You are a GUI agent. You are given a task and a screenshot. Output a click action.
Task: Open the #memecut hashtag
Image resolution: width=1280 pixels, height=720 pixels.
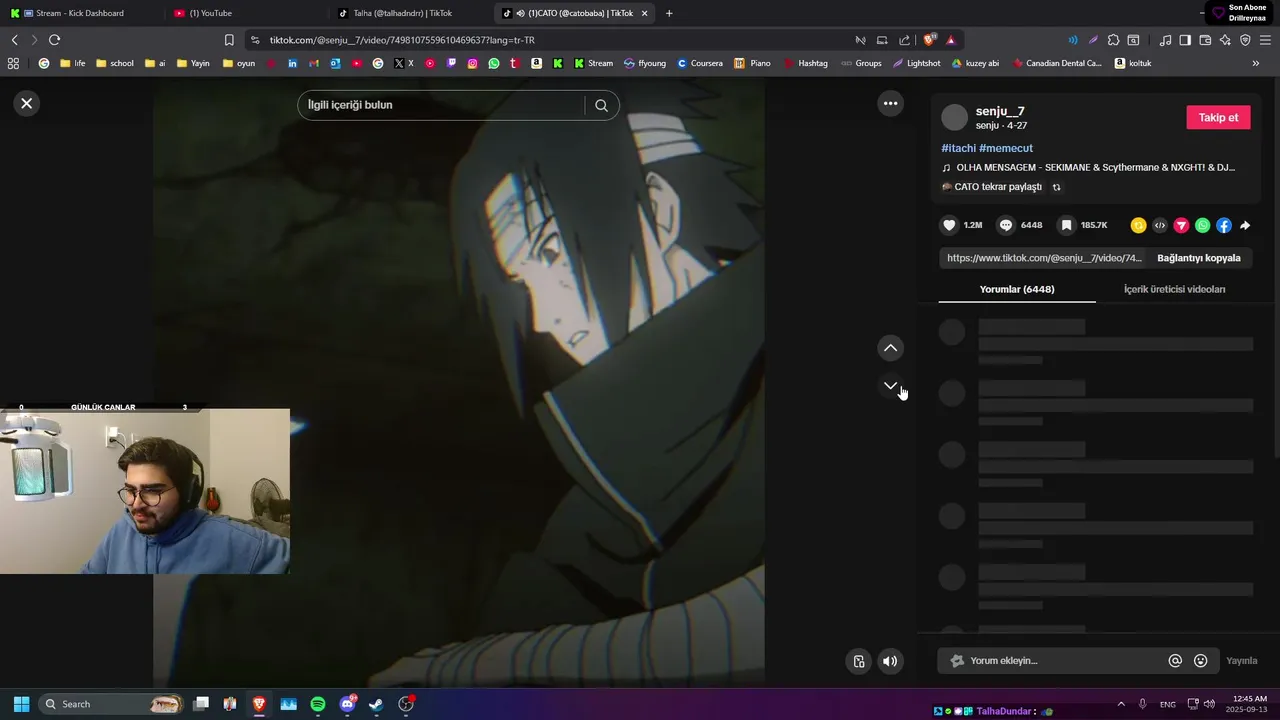point(1006,148)
